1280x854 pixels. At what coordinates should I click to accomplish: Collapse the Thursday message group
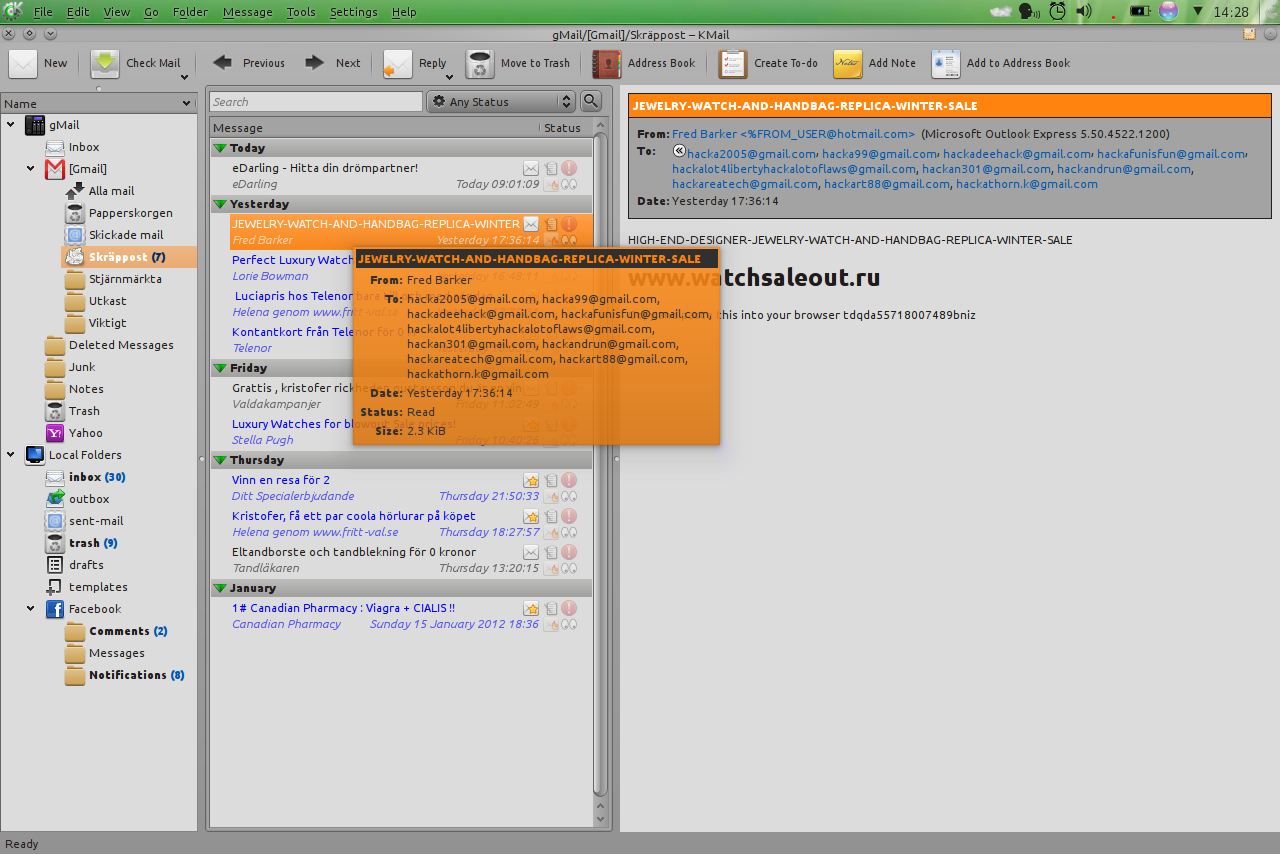click(220, 460)
